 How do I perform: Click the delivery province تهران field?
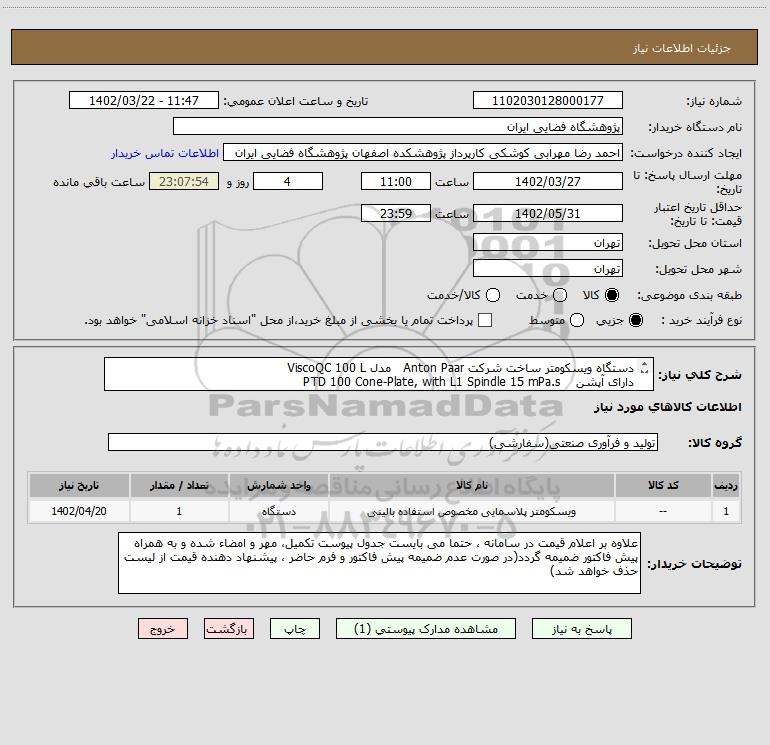pyautogui.click(x=548, y=242)
